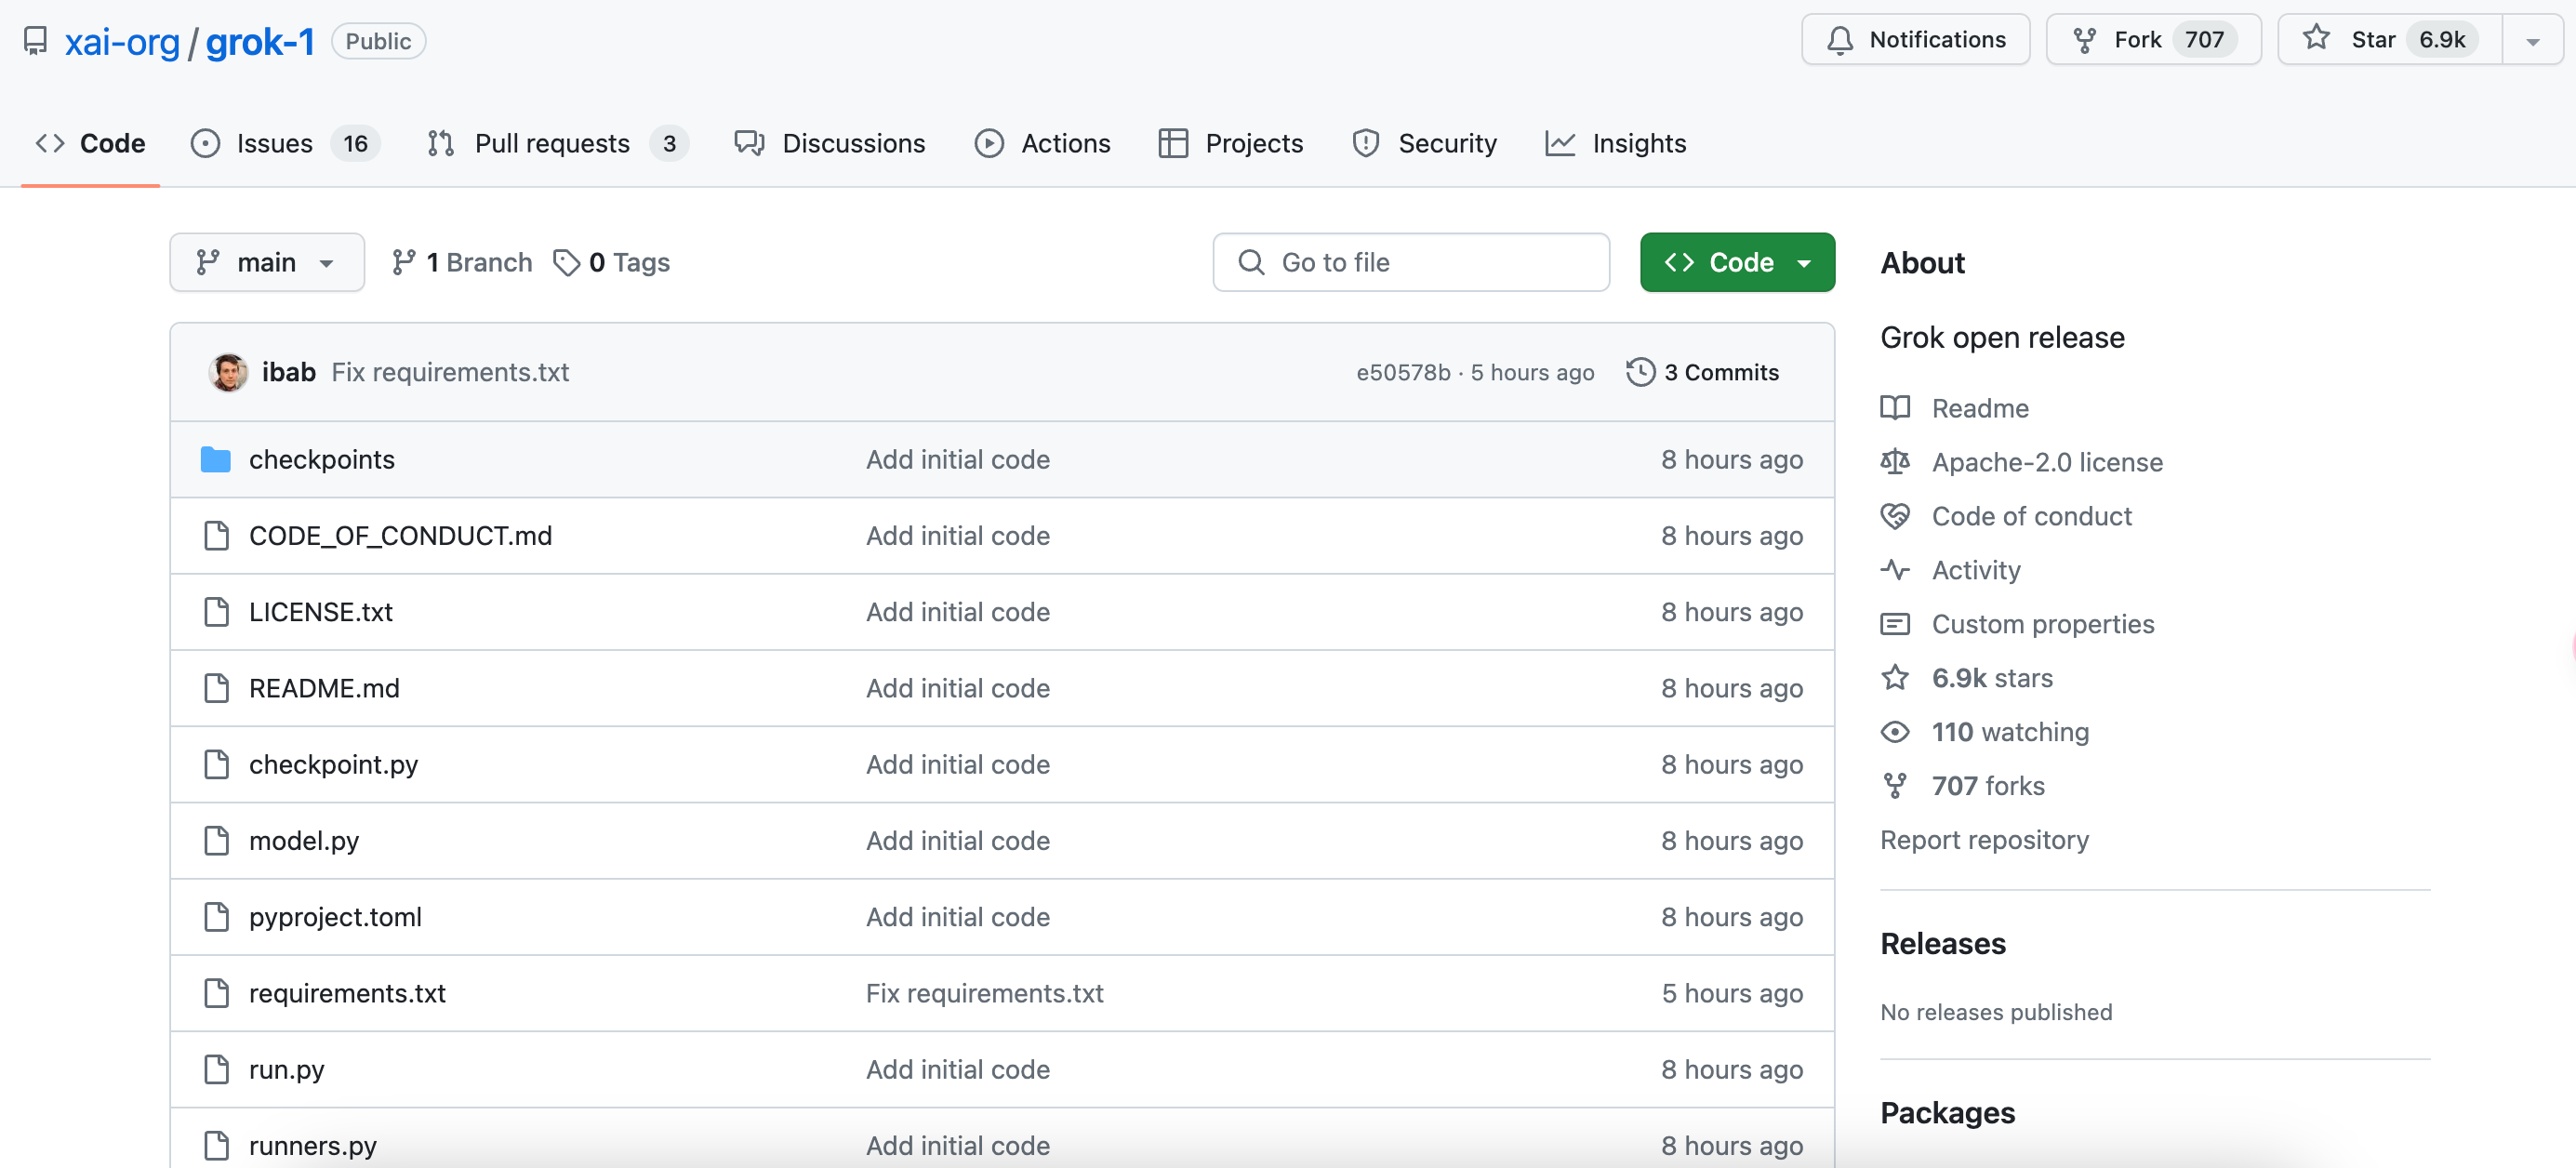Open the Insights tab
The height and width of the screenshot is (1168, 2576).
(1616, 143)
